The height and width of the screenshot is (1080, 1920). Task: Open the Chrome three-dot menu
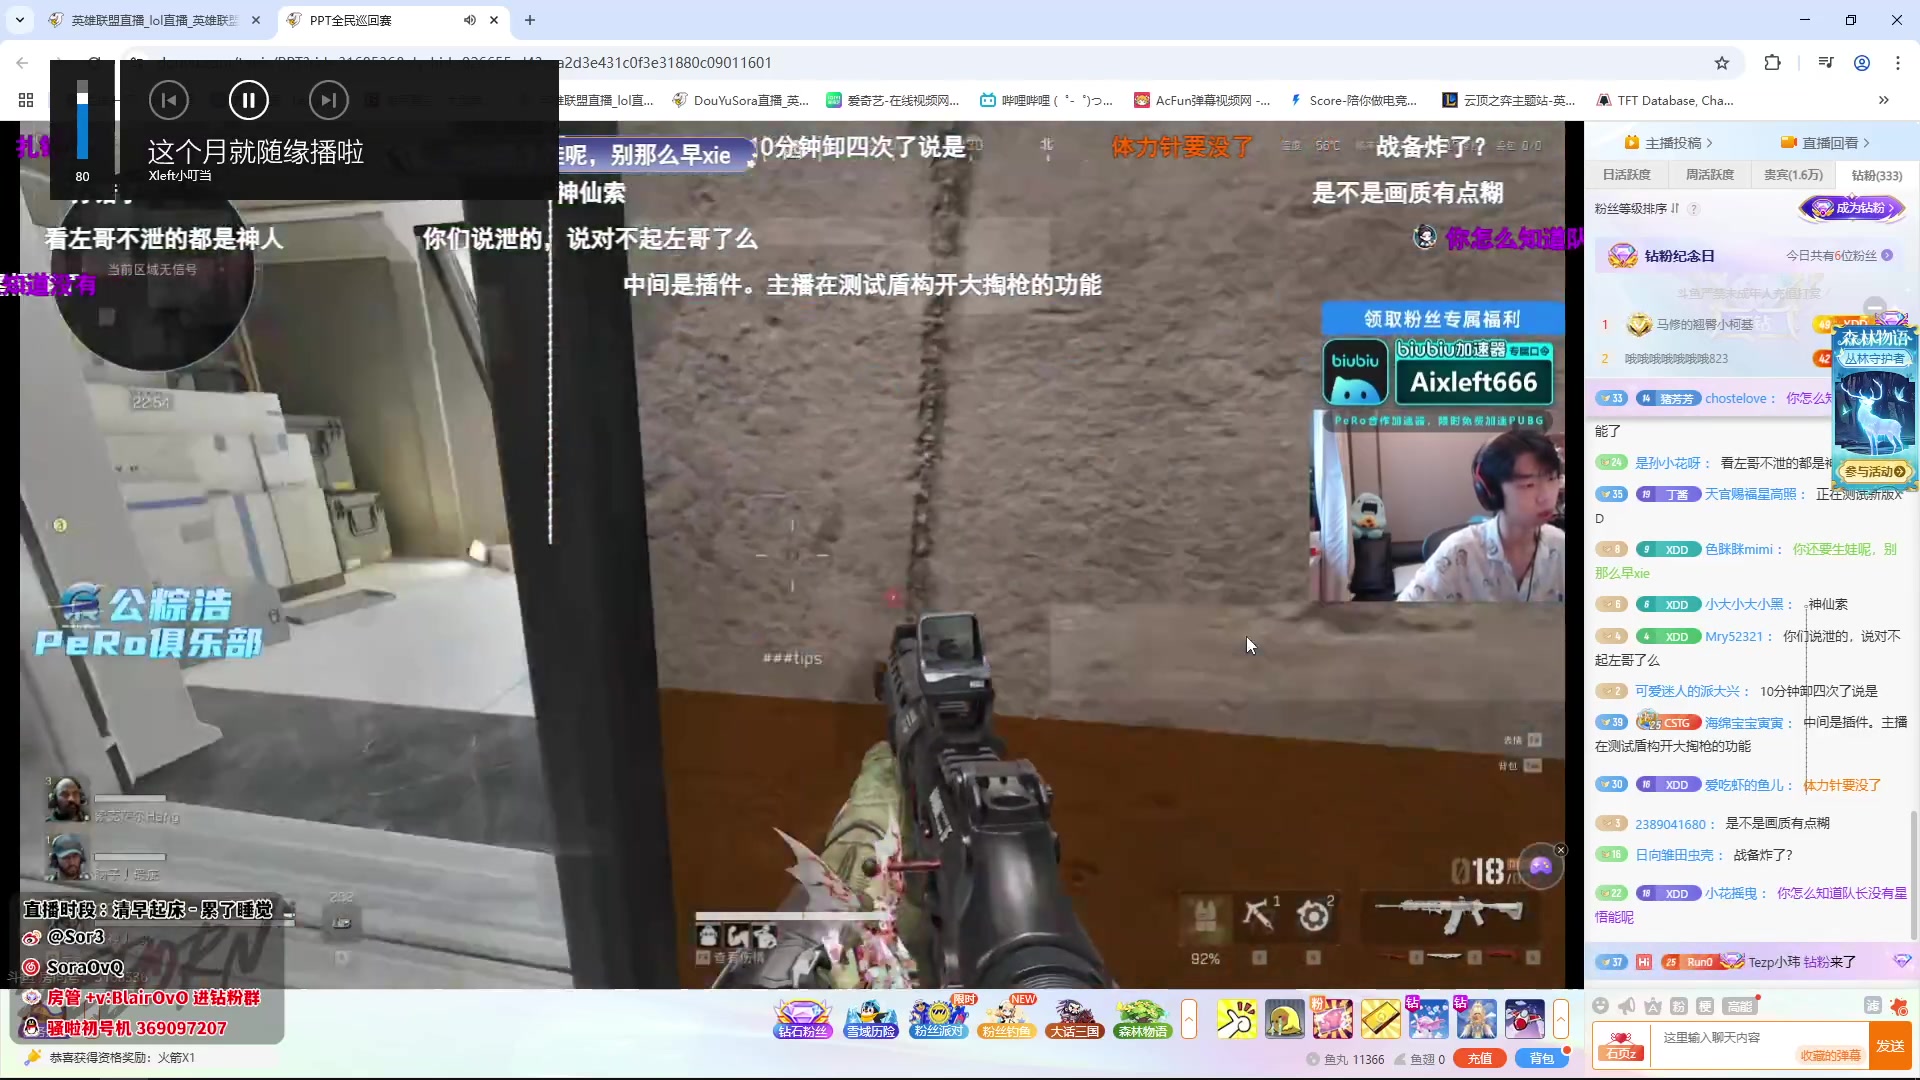pos(1897,62)
